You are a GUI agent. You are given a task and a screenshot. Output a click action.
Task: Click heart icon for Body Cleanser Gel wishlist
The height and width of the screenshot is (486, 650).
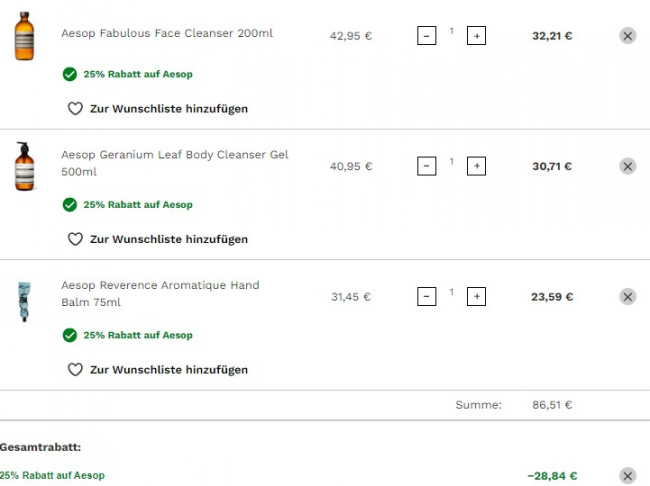[x=75, y=239]
